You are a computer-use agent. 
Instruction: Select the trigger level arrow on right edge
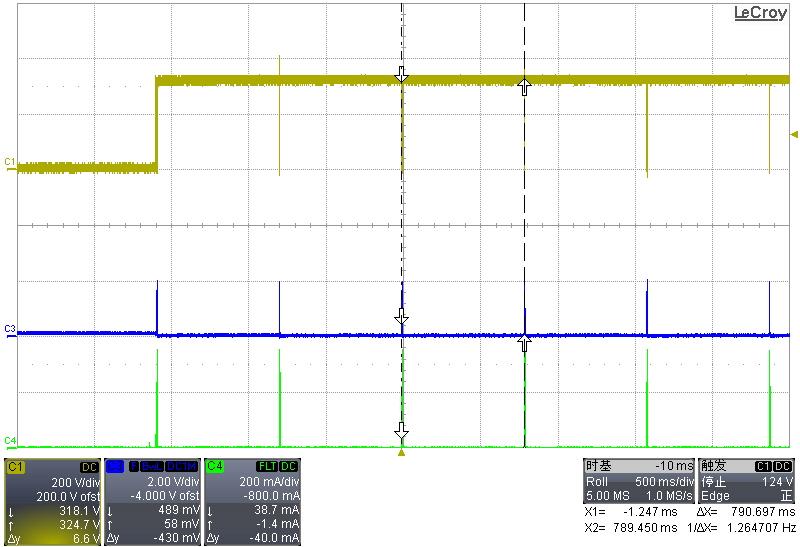tap(794, 134)
